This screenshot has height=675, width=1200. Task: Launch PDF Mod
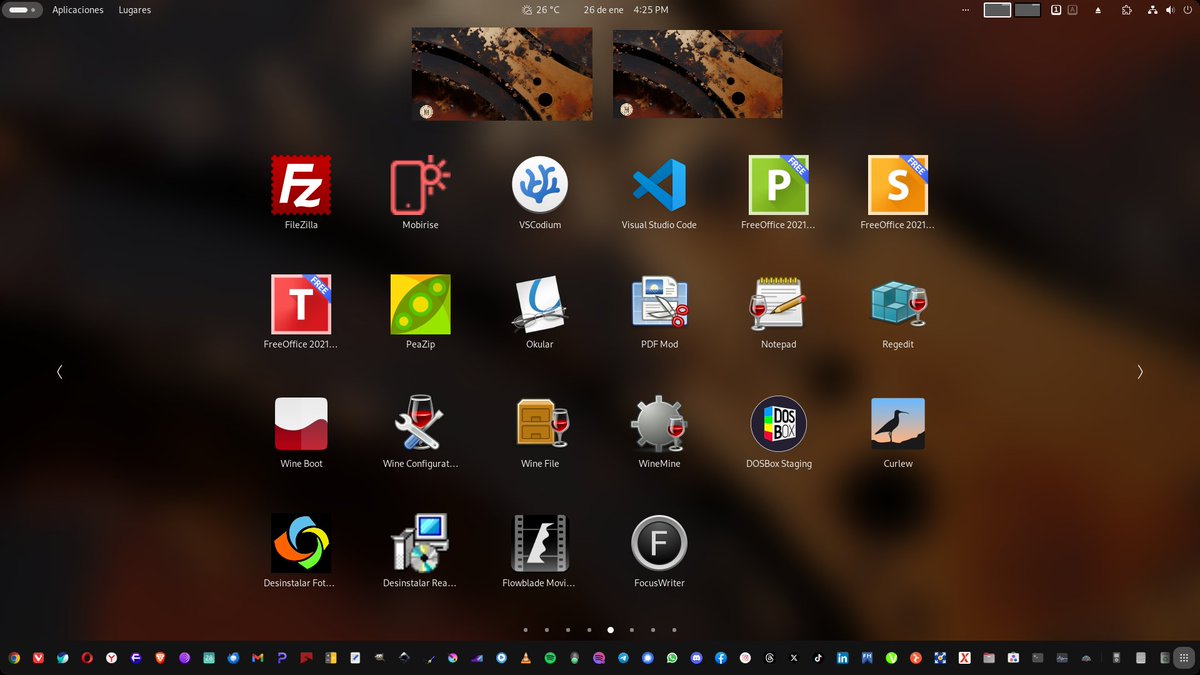point(659,313)
